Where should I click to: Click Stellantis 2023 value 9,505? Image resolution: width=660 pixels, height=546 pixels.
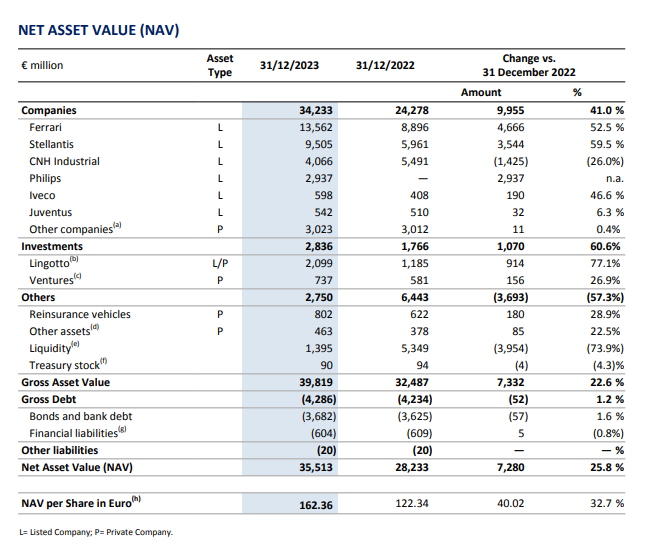(319, 144)
